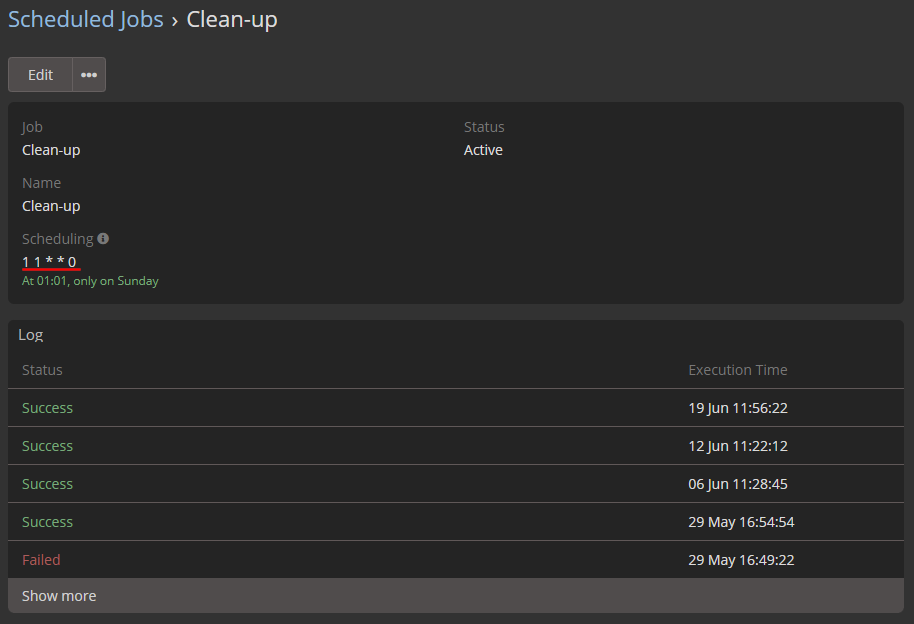Go back to Scheduled Jobs breadcrumb

(x=86, y=19)
